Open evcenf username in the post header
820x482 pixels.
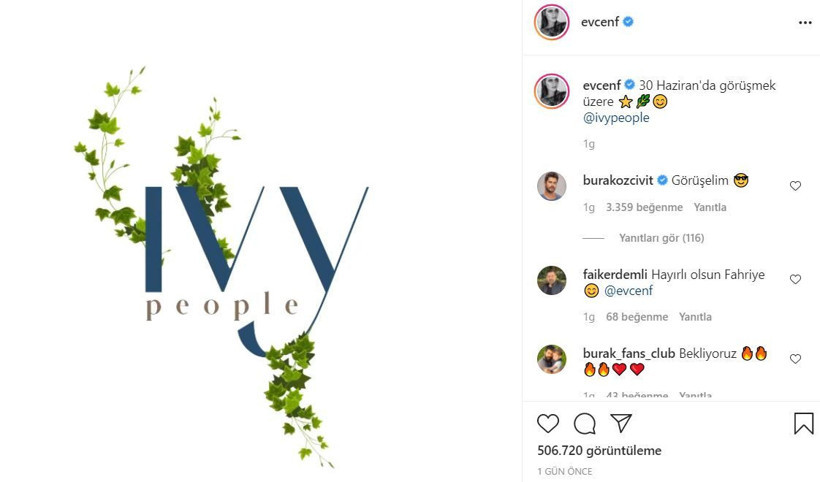(600, 22)
